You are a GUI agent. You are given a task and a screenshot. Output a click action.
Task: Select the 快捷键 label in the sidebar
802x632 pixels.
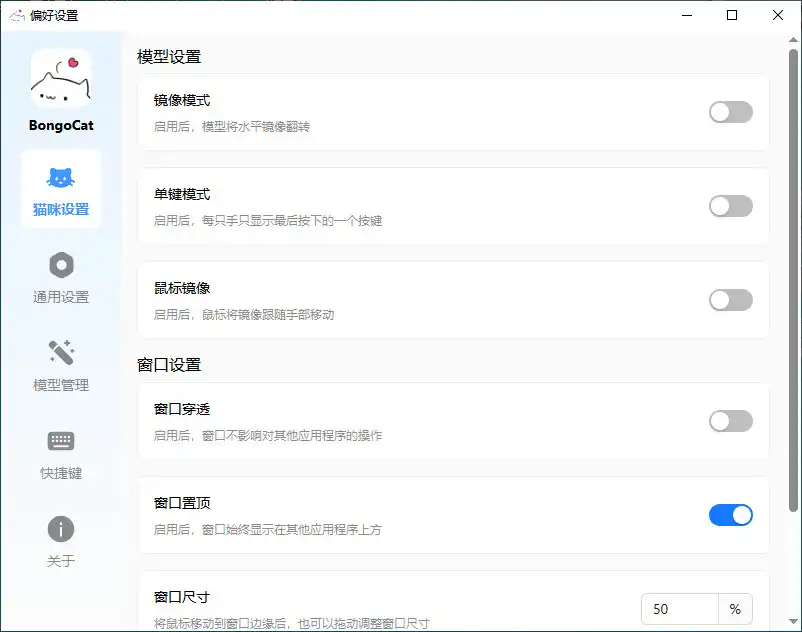(x=61, y=473)
